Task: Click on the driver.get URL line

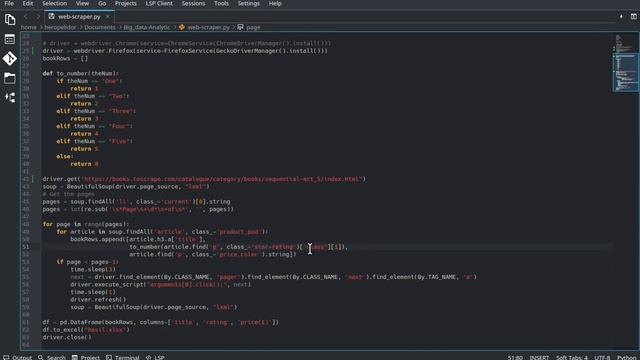Action: click(x=204, y=179)
